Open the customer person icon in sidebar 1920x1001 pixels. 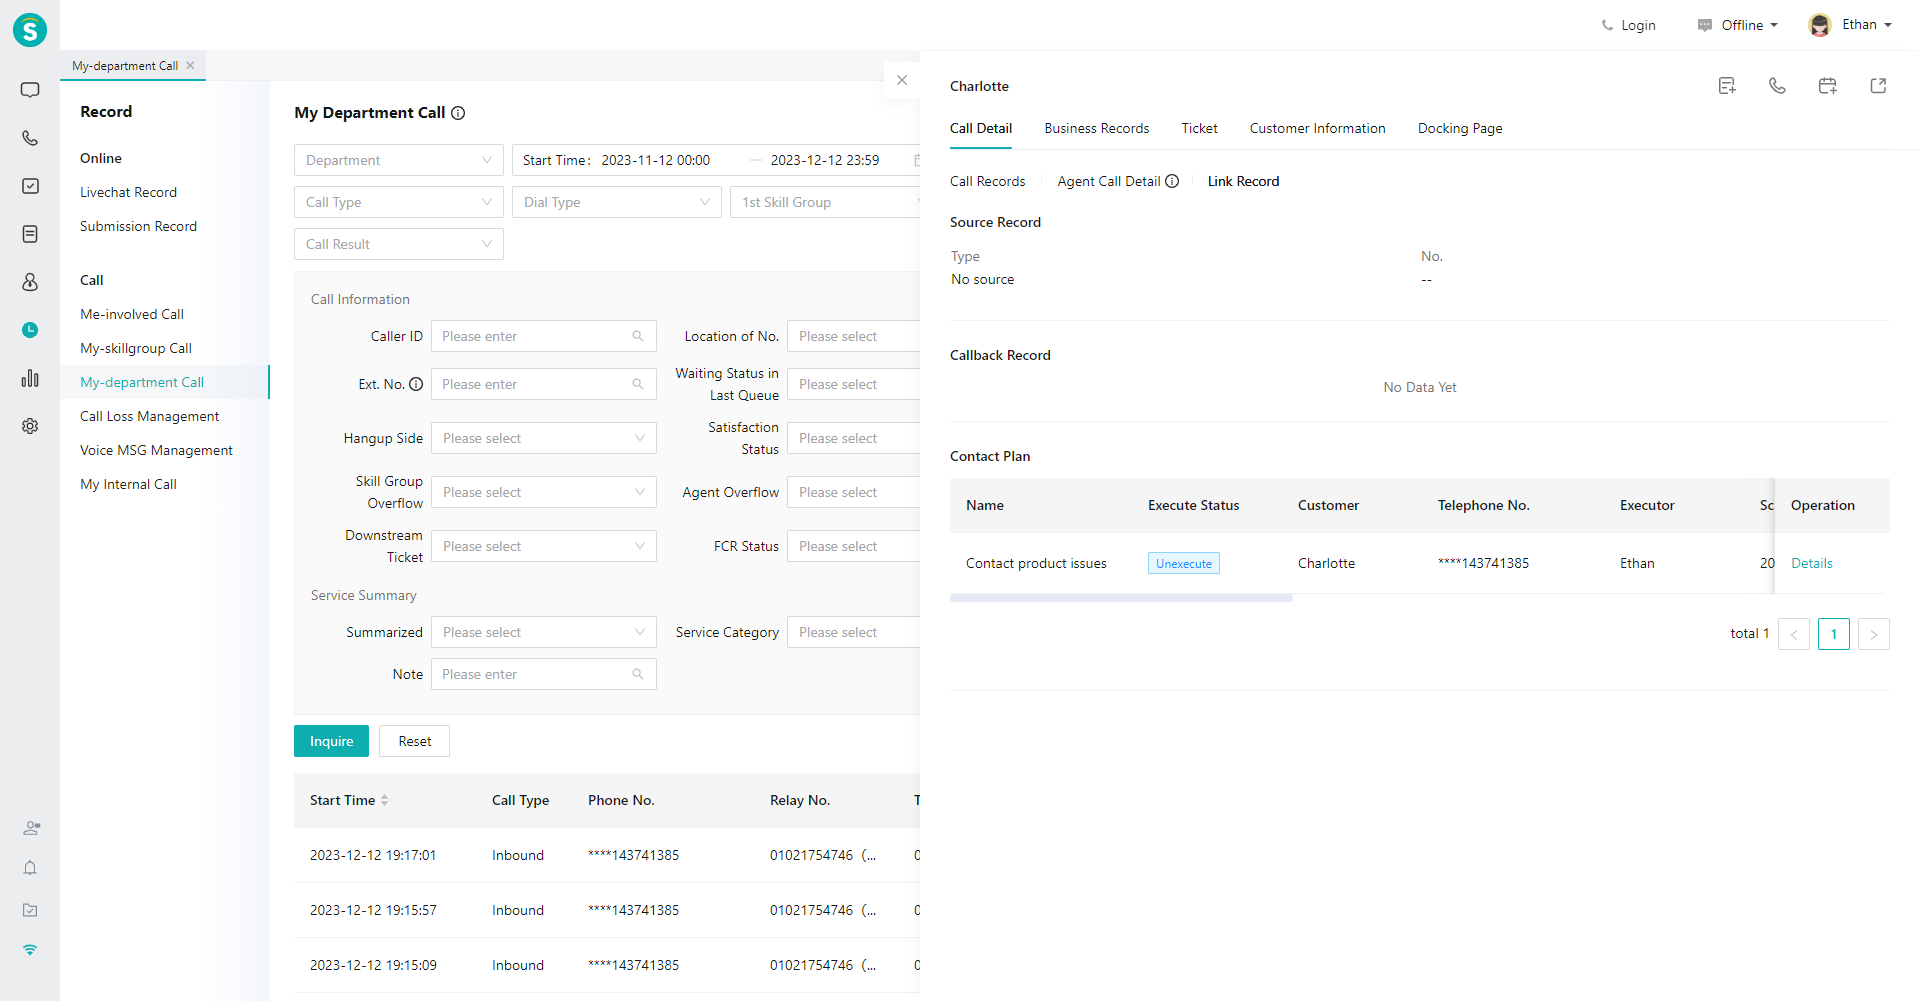(x=30, y=282)
